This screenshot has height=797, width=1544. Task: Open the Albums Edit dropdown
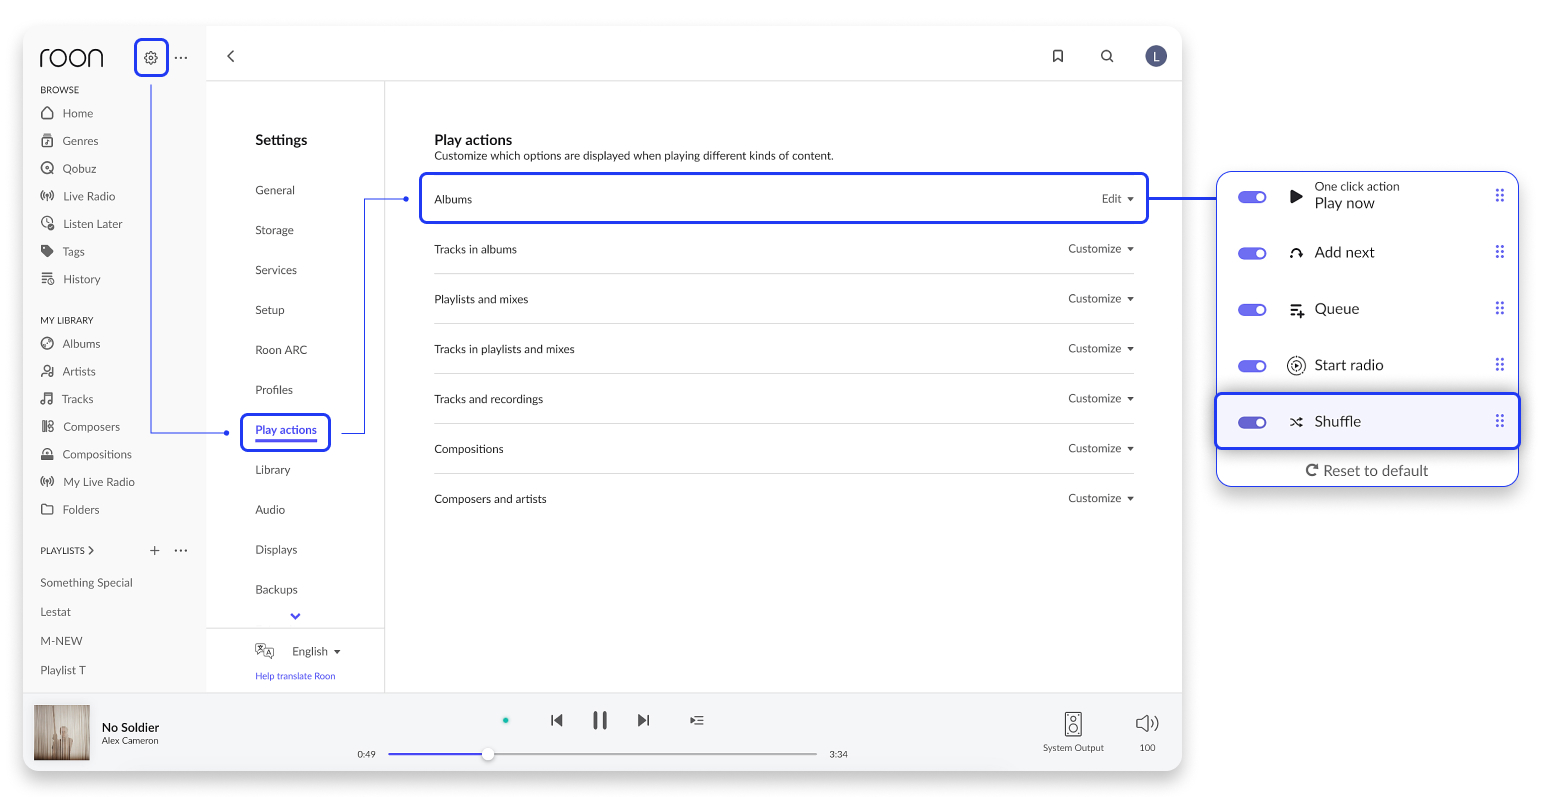coord(1118,199)
